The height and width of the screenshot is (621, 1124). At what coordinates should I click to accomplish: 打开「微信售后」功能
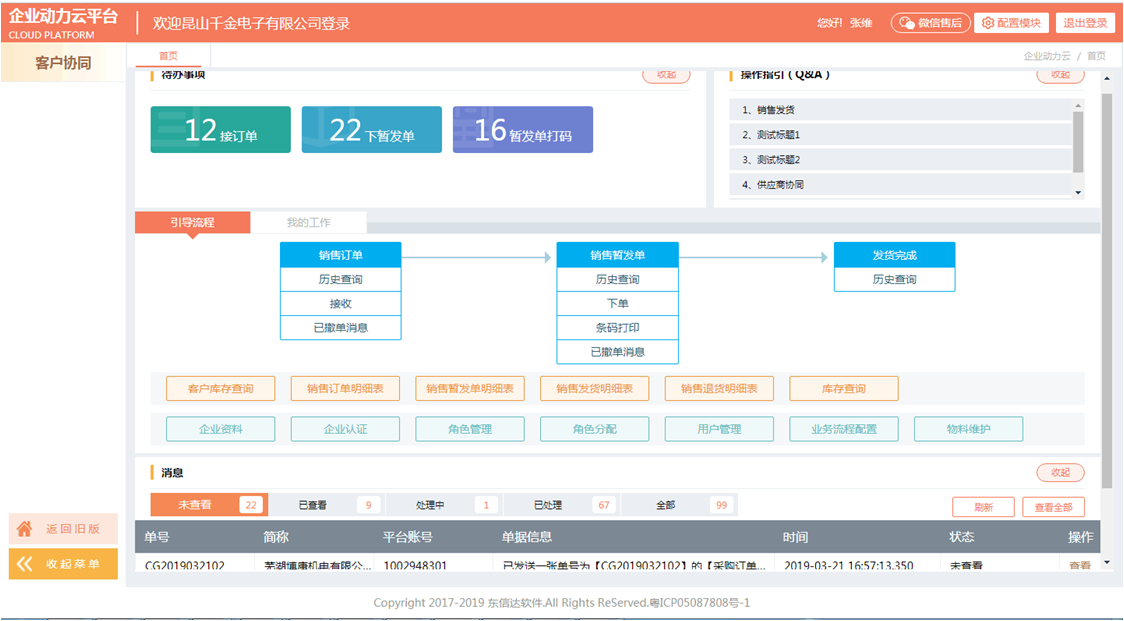pos(930,22)
